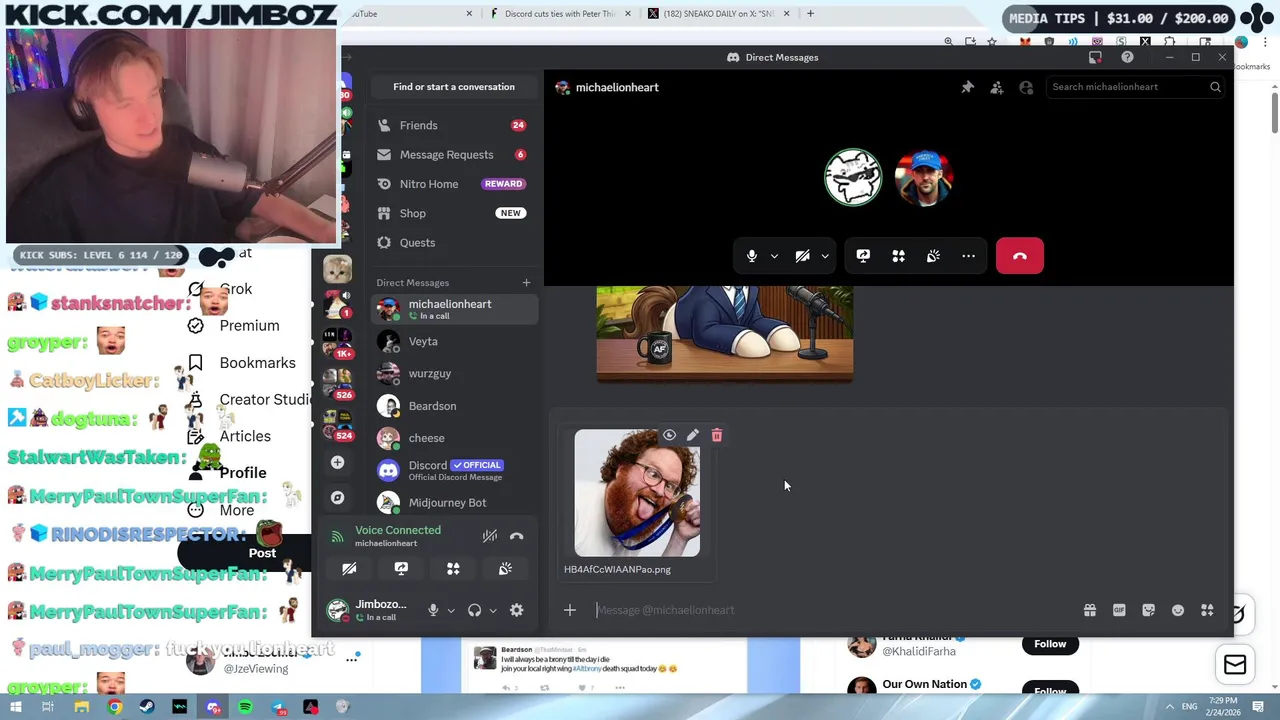Open Steam from the Windows taskbar

point(147,707)
